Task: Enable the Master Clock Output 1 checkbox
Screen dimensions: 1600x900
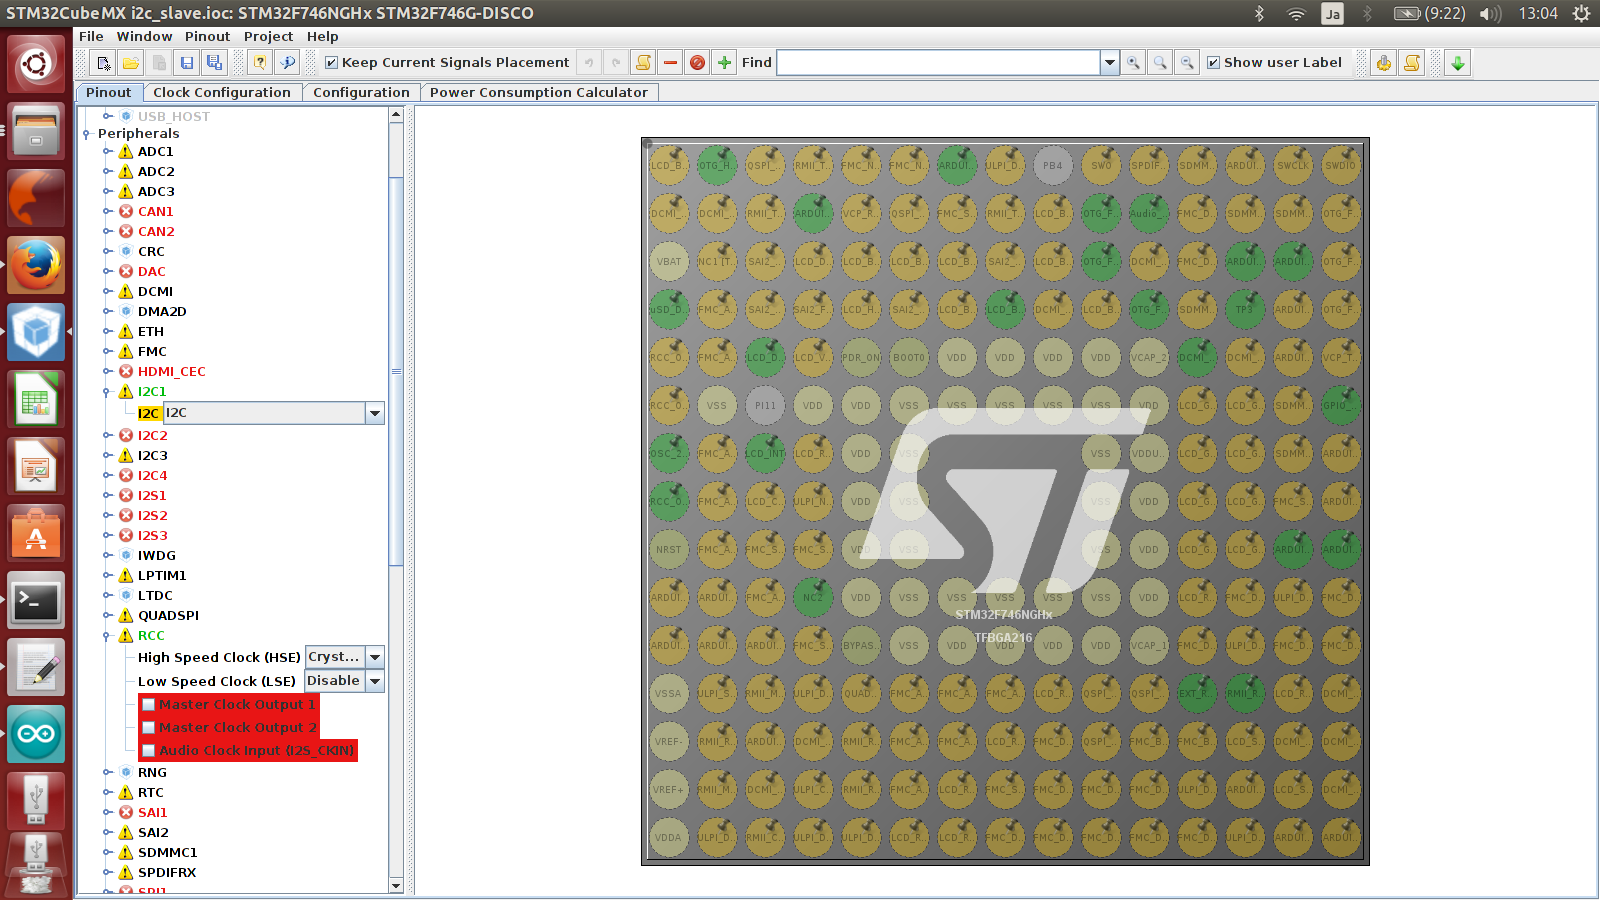Action: [149, 705]
